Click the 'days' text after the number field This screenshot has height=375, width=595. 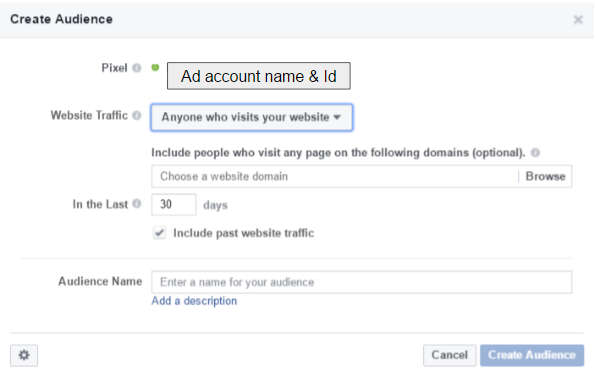(x=215, y=205)
